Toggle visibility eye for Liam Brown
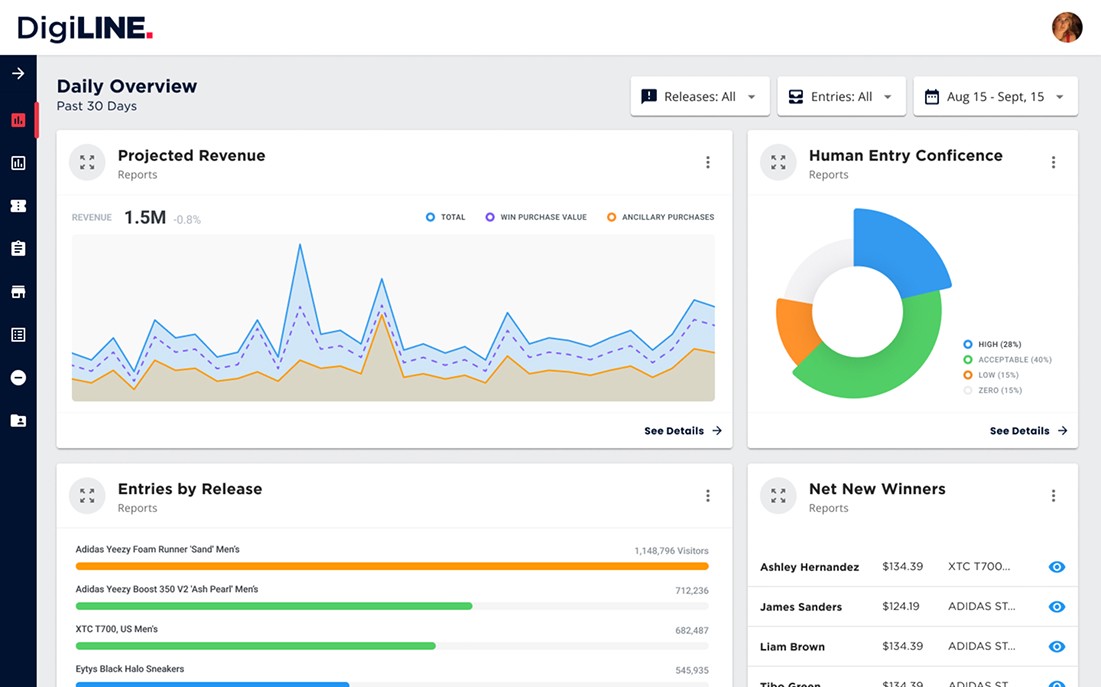 (x=1057, y=647)
